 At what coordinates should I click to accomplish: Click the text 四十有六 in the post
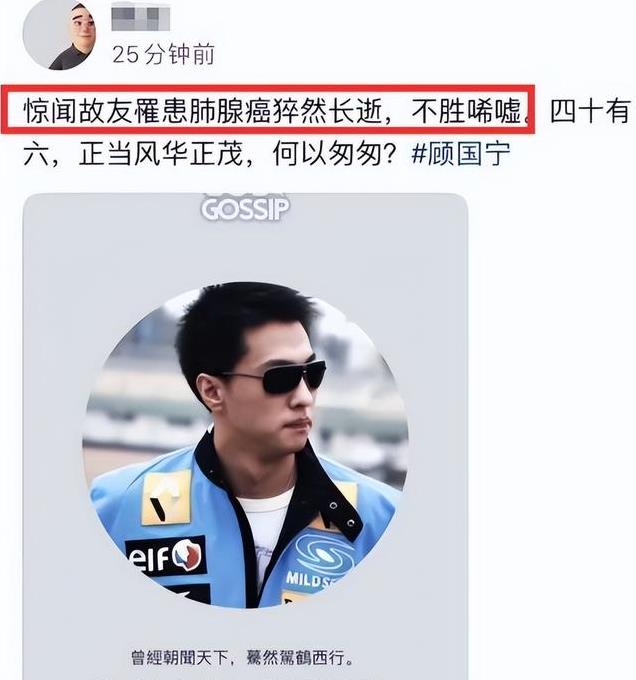click(x=590, y=111)
